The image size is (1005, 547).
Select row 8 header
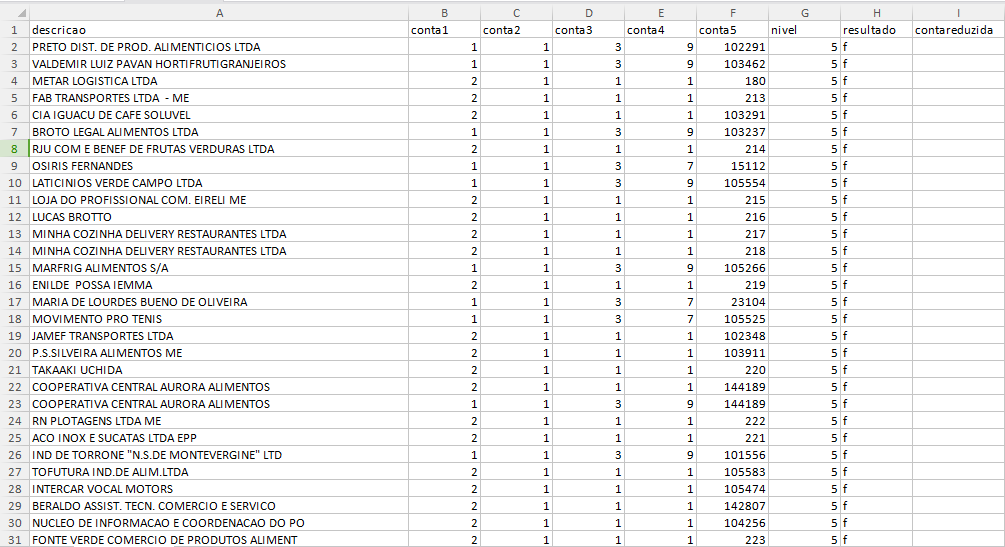point(14,149)
